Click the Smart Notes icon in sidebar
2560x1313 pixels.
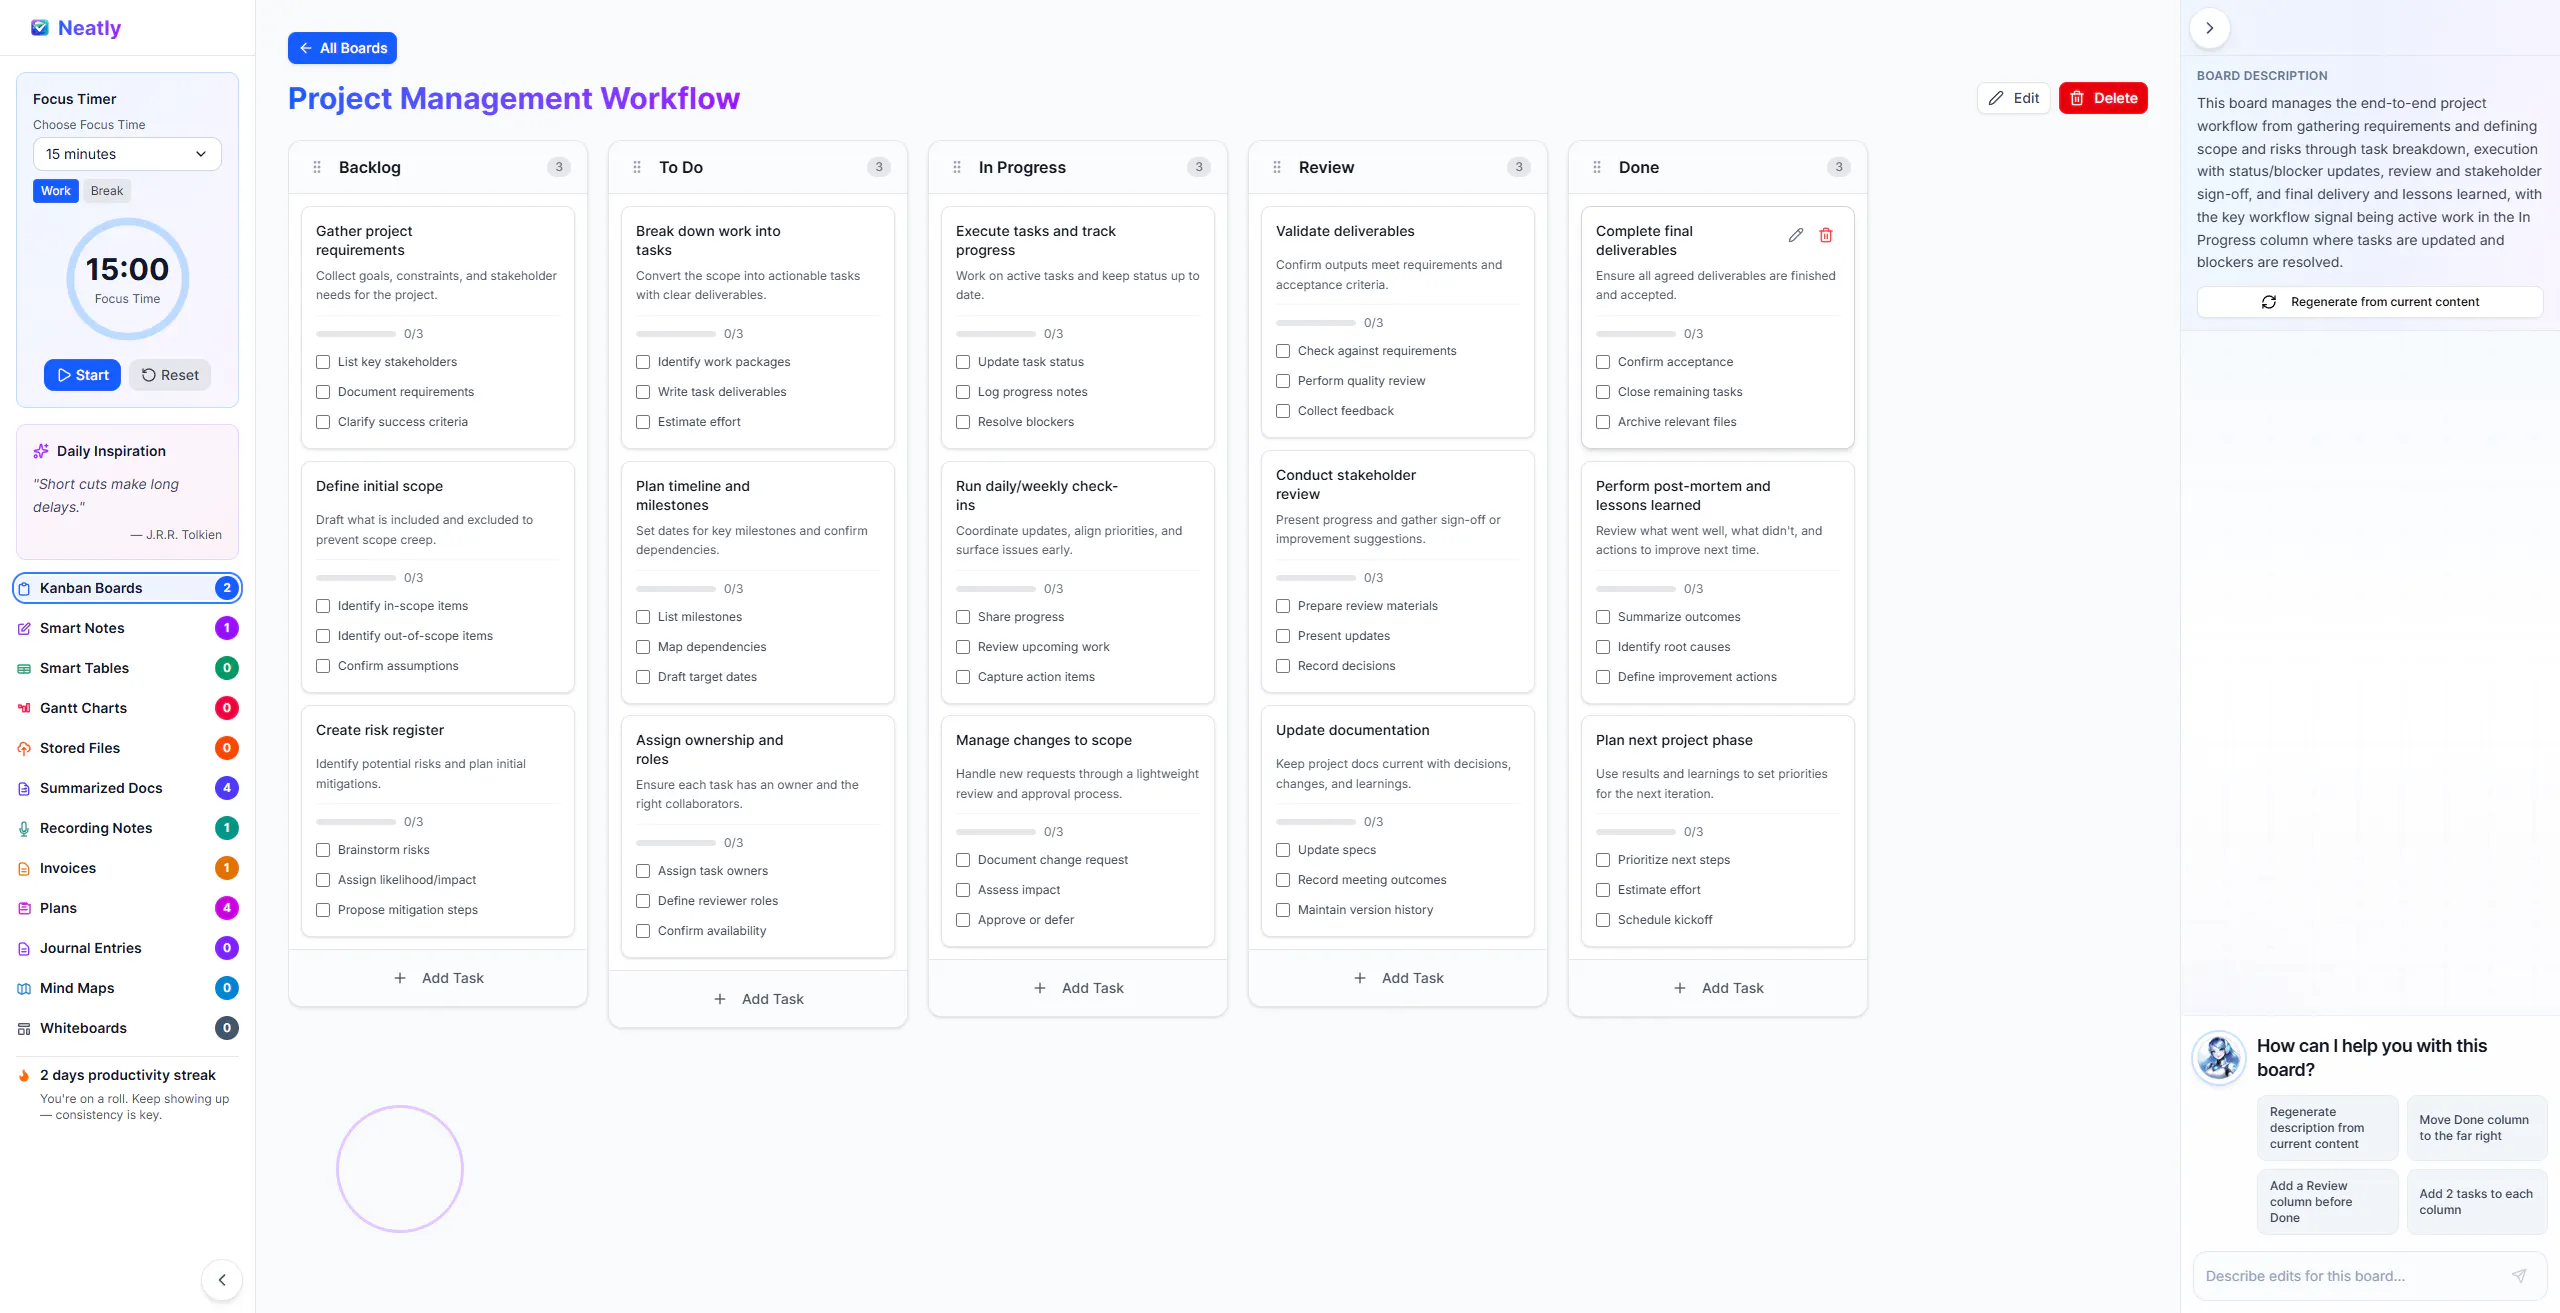coord(24,628)
